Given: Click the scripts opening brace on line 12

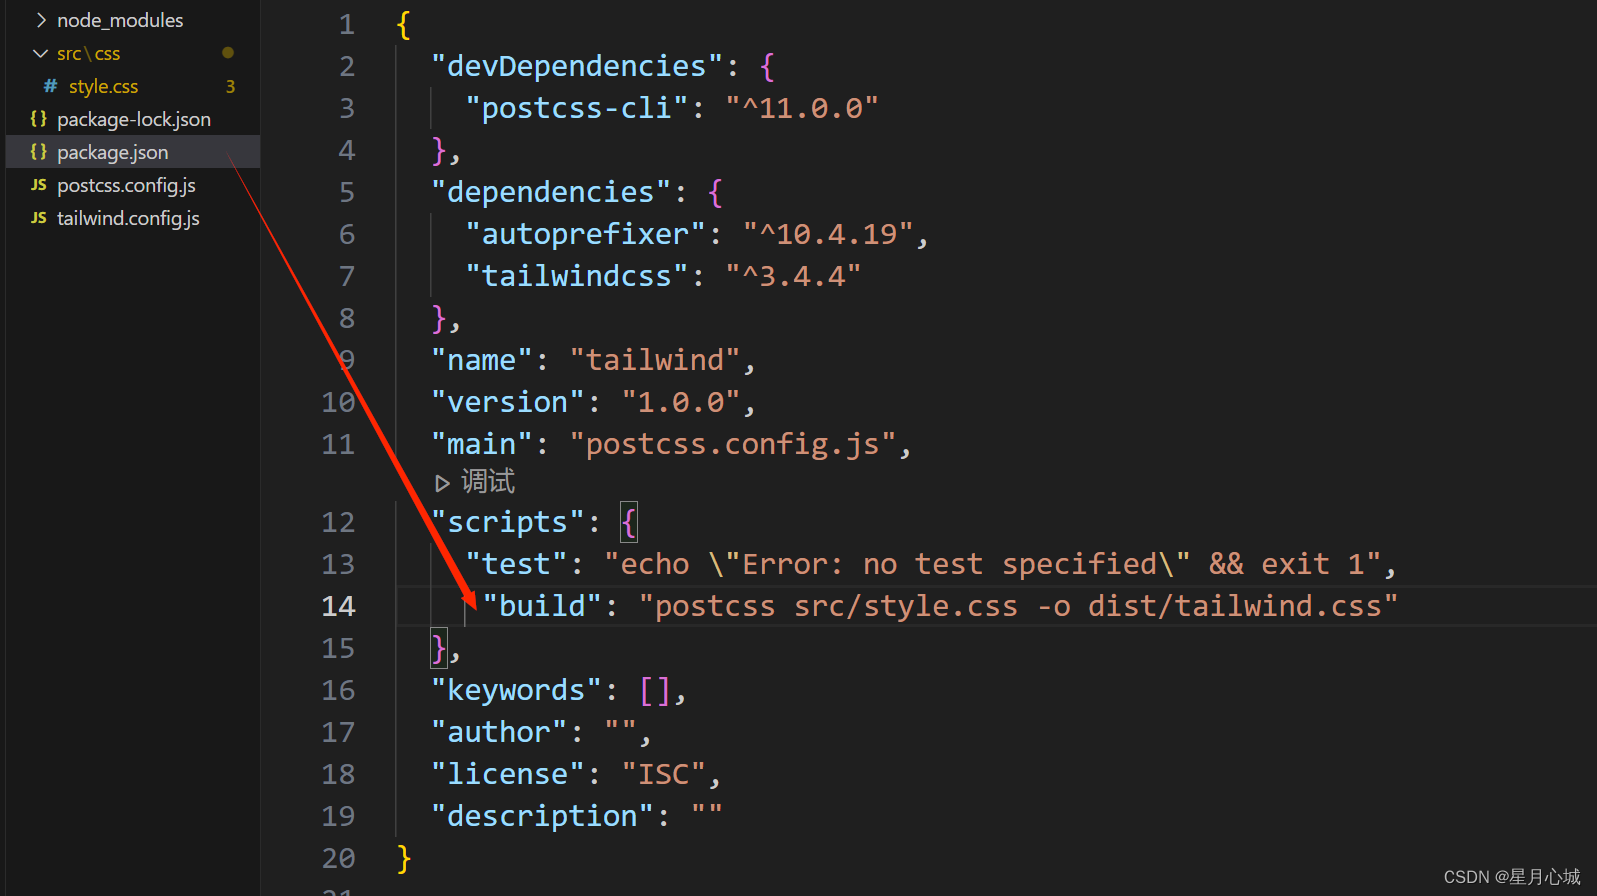Looking at the screenshot, I should pos(628,522).
